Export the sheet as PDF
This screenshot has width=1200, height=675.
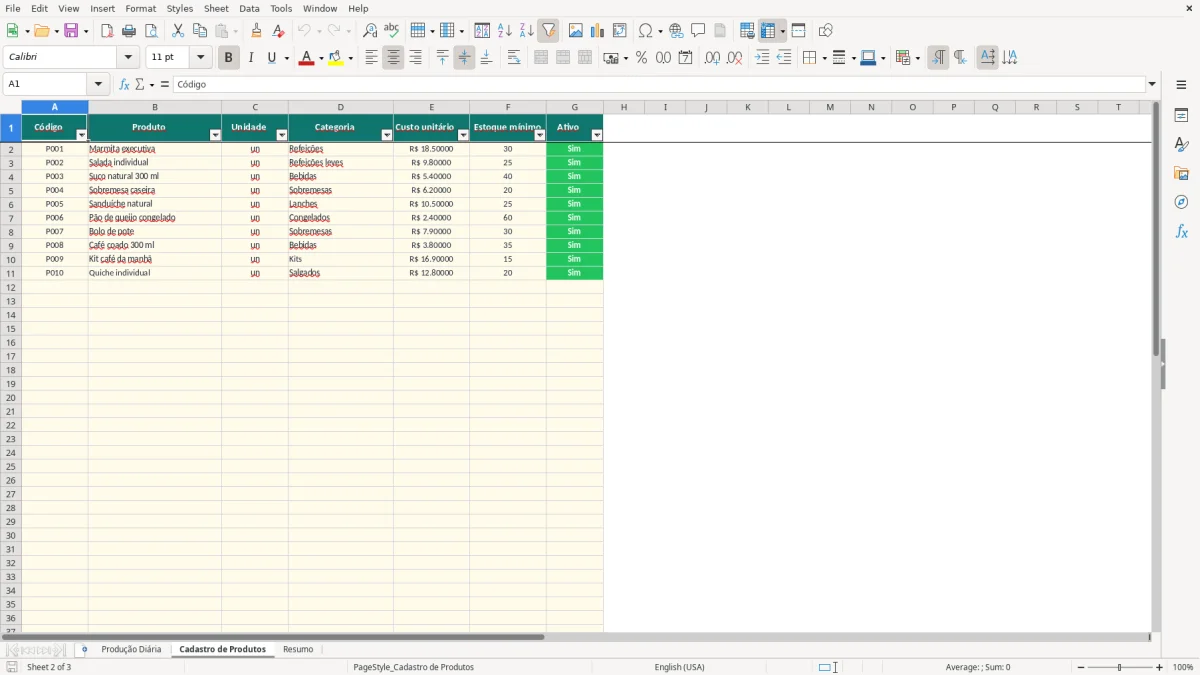tap(107, 31)
